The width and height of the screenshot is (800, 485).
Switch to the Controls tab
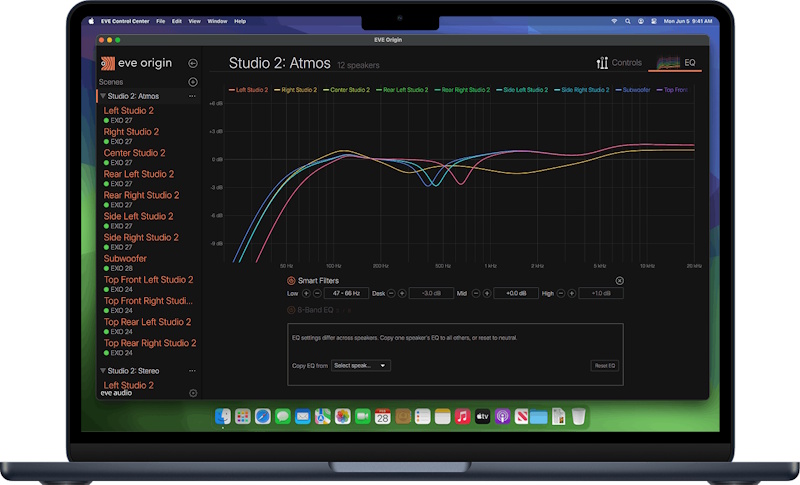click(x=619, y=63)
